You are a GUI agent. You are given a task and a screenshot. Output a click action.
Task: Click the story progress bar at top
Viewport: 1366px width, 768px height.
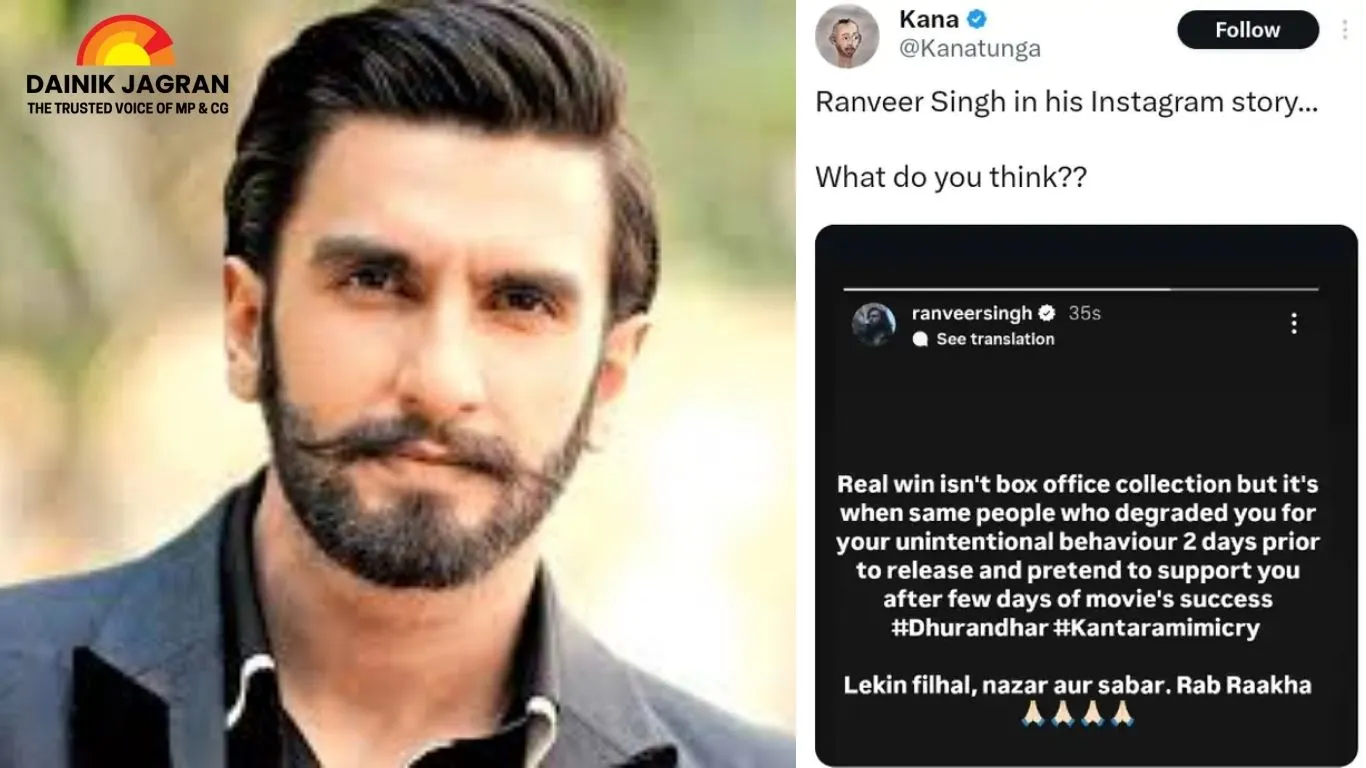click(x=1080, y=290)
